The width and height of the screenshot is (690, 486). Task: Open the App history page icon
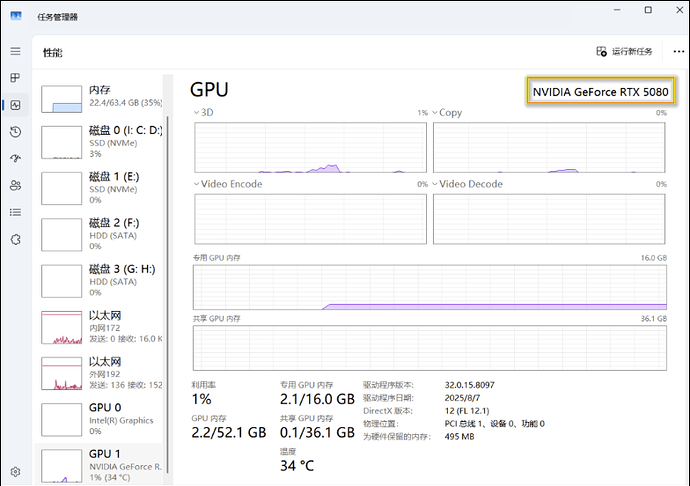(x=15, y=132)
